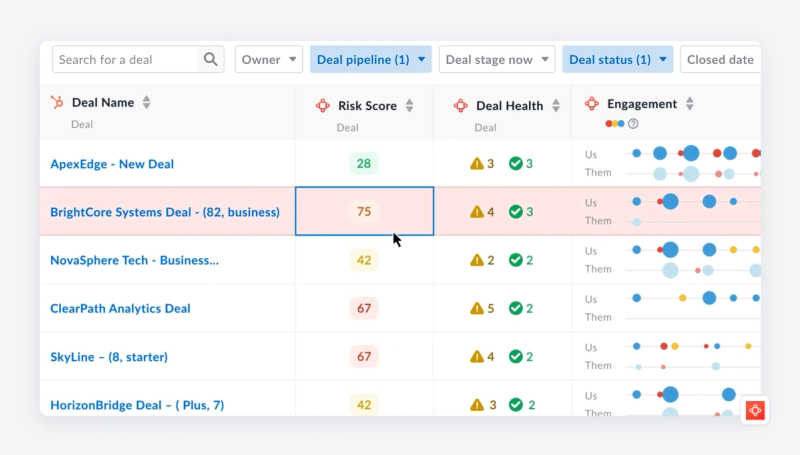Click ApexEdge risk score 28
The image size is (800, 455).
click(364, 163)
